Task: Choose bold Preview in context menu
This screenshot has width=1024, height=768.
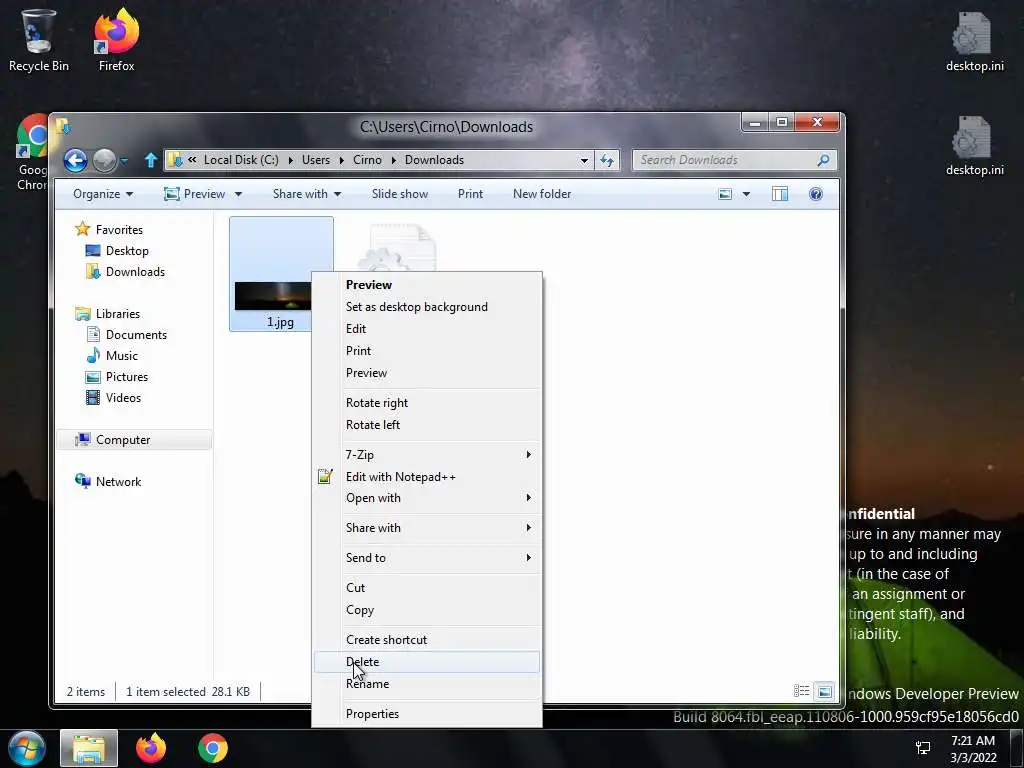Action: click(427, 285)
